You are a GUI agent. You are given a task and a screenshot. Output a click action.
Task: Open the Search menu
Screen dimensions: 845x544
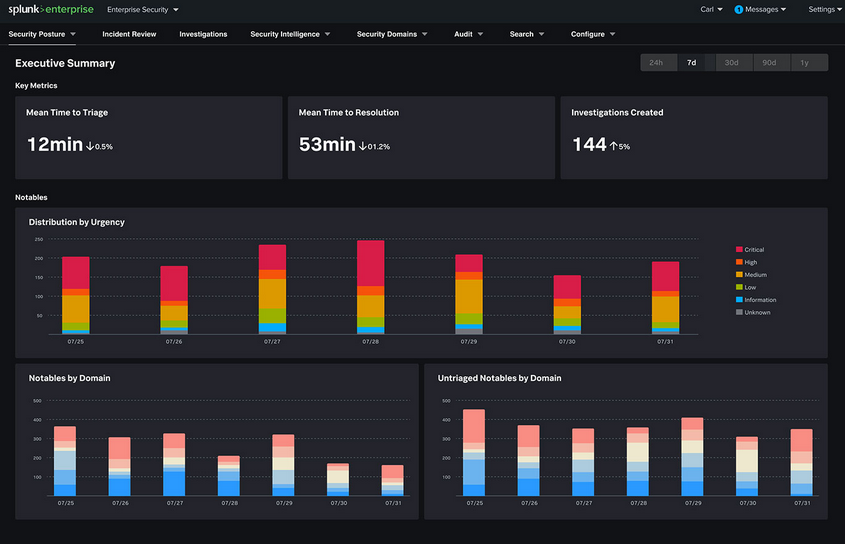(527, 34)
